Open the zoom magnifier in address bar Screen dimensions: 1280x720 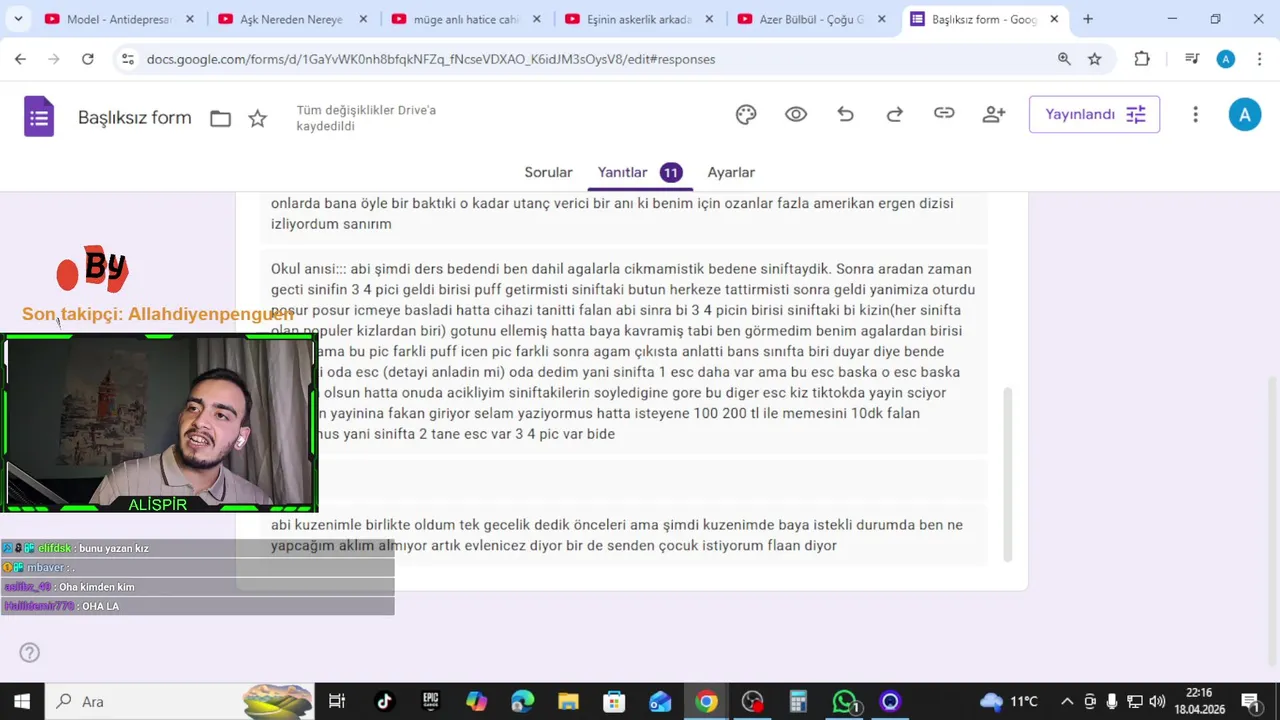pyautogui.click(x=1064, y=59)
